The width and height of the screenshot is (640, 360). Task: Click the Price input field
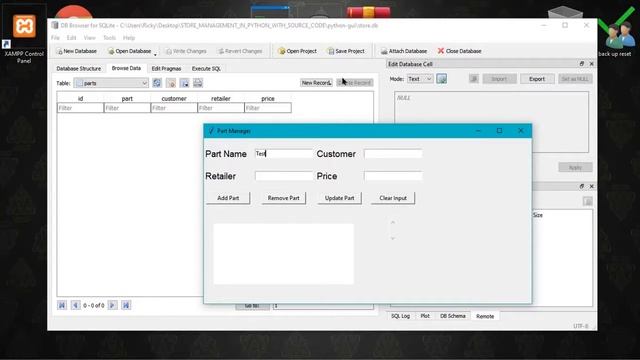pyautogui.click(x=393, y=176)
